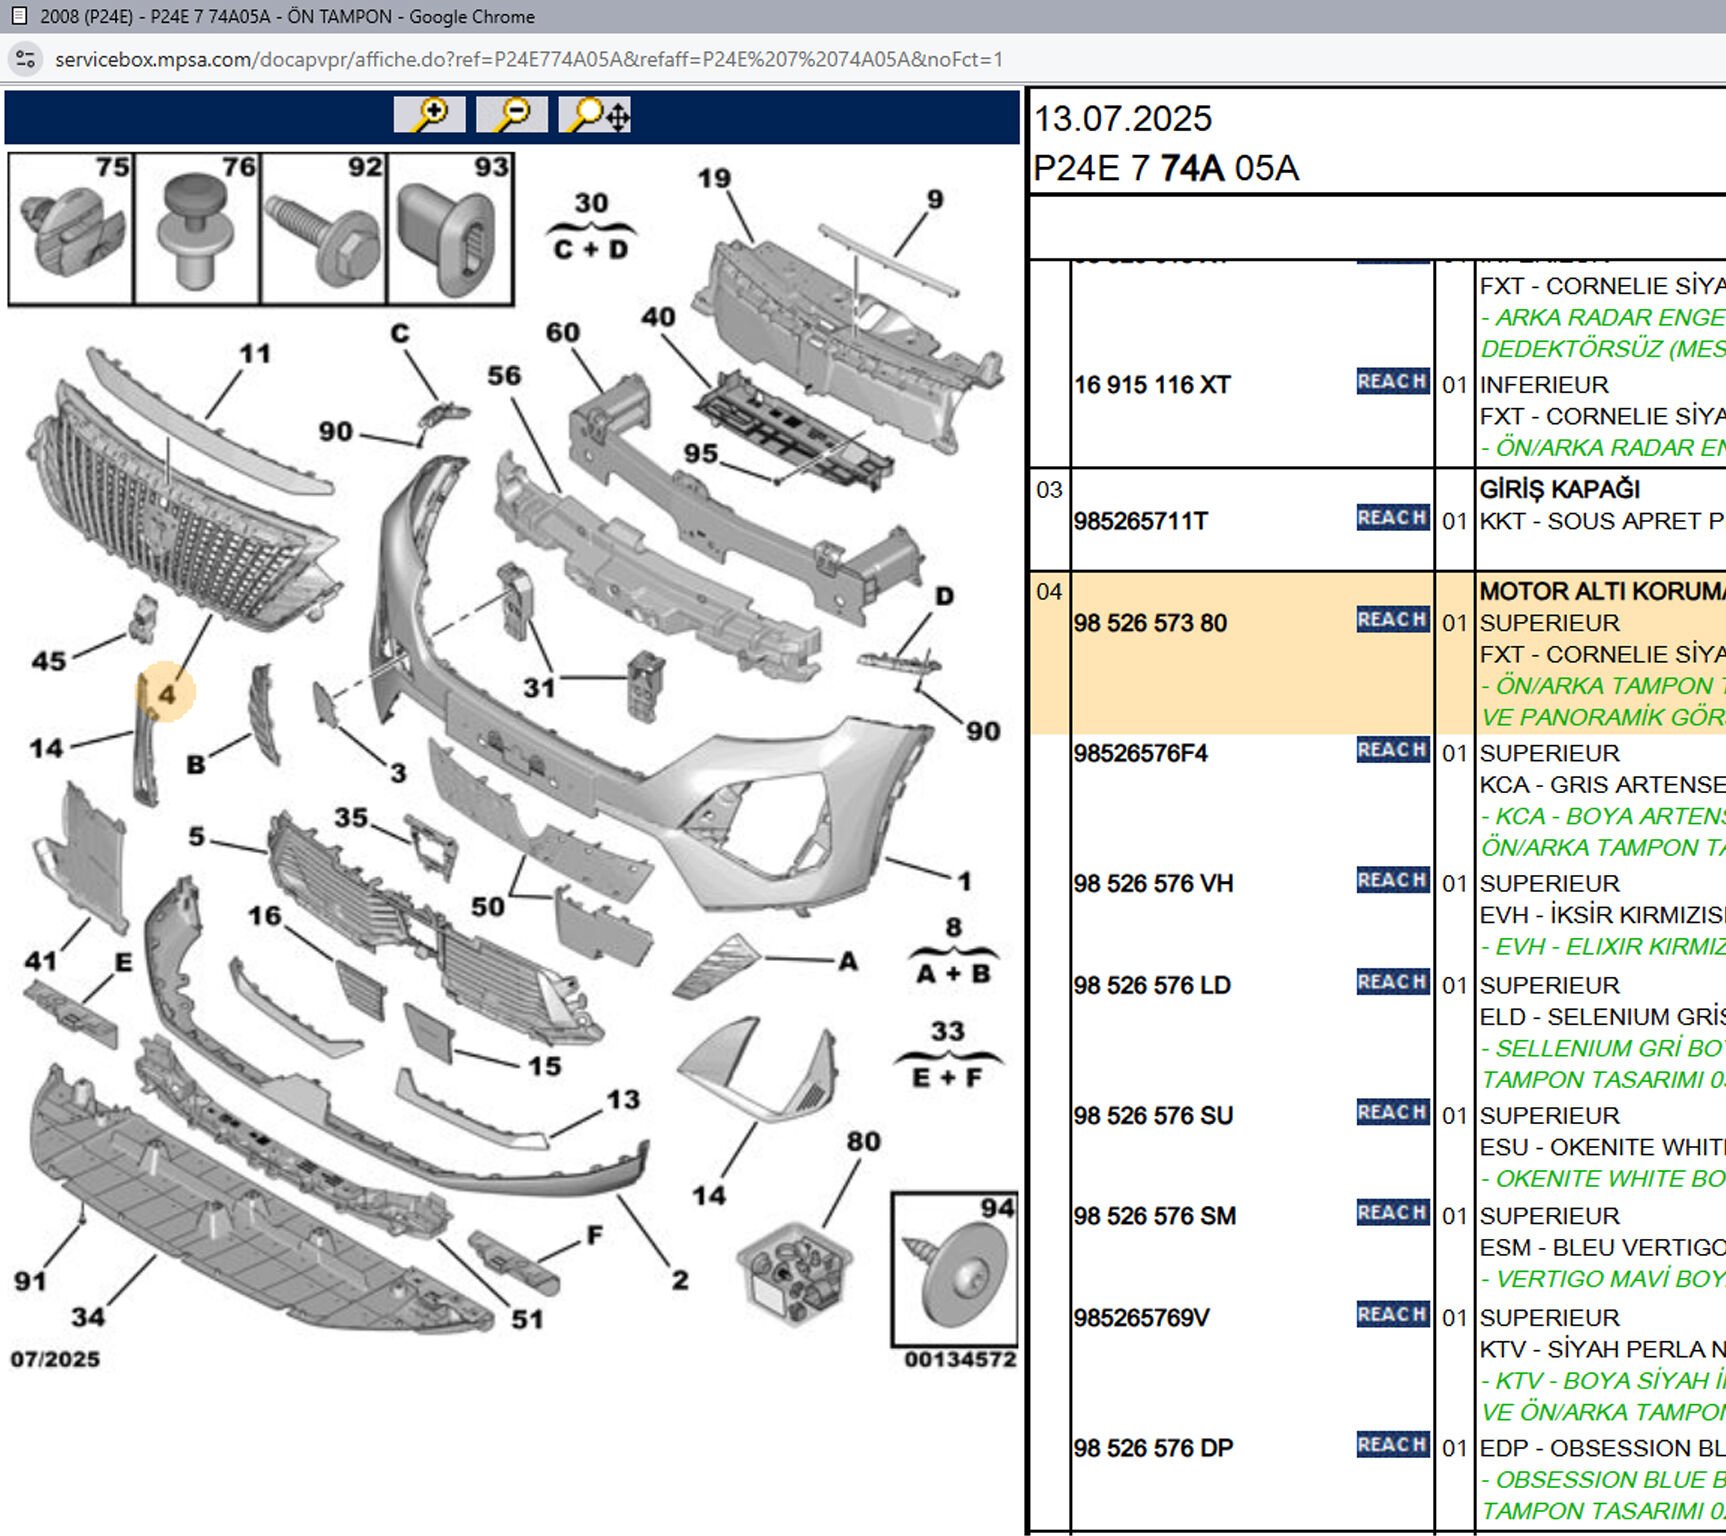Click part thumbnail 75 clip fastener
1726x1536 pixels.
tap(71, 228)
